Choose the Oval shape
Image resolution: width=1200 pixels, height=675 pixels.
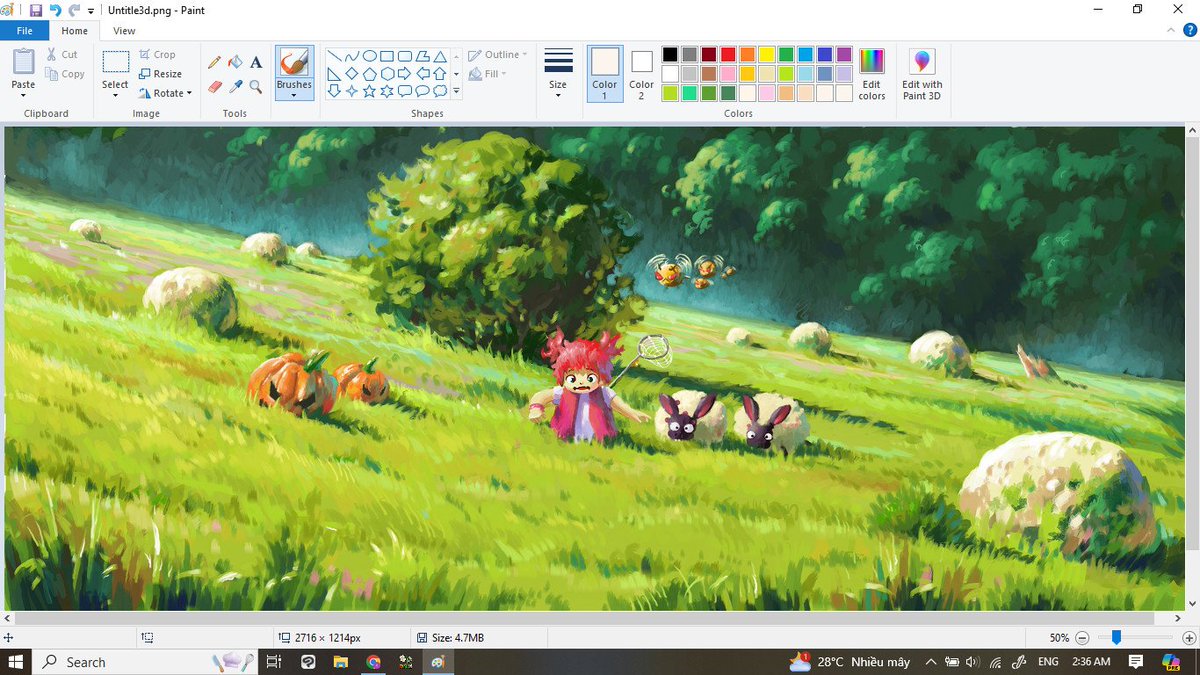(369, 56)
